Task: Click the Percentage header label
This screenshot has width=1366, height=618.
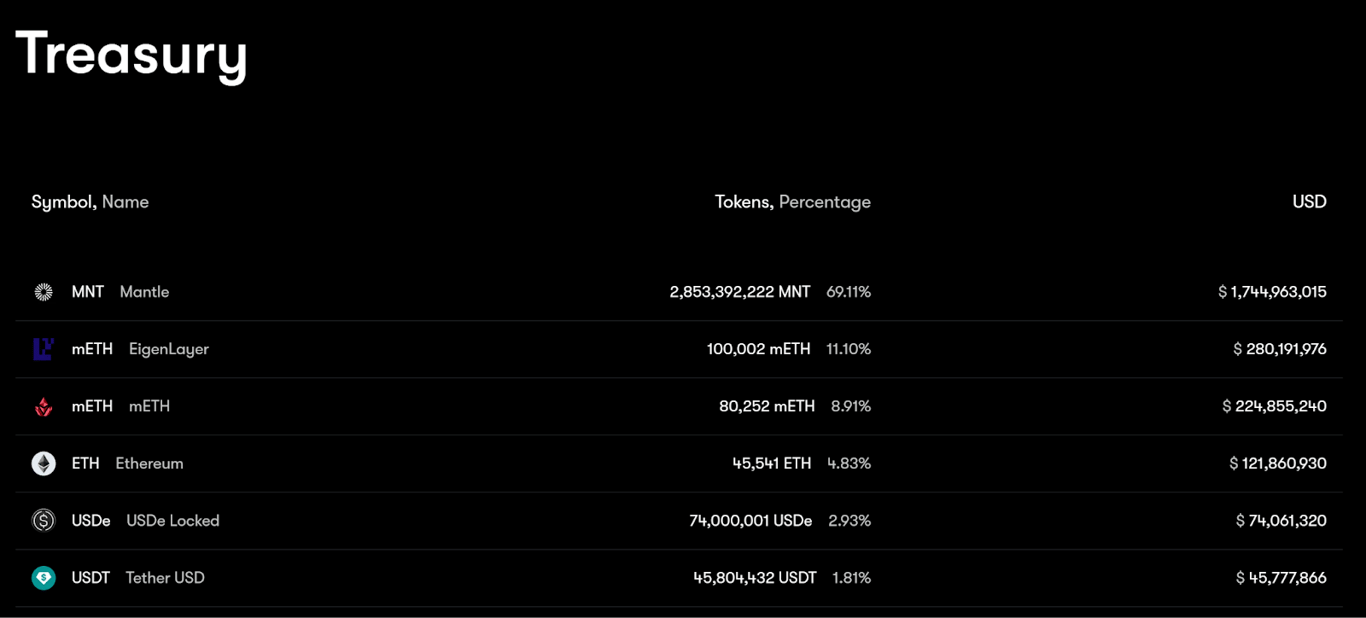Action: point(825,202)
